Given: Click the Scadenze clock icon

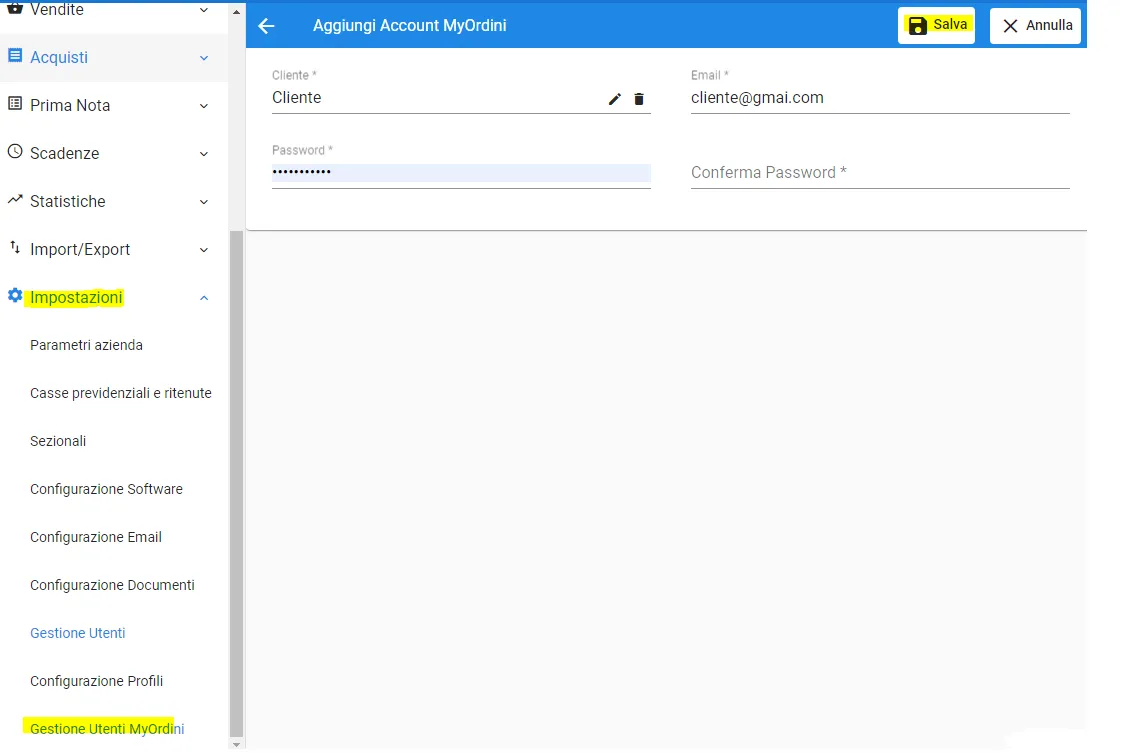Looking at the screenshot, I should pos(14,152).
